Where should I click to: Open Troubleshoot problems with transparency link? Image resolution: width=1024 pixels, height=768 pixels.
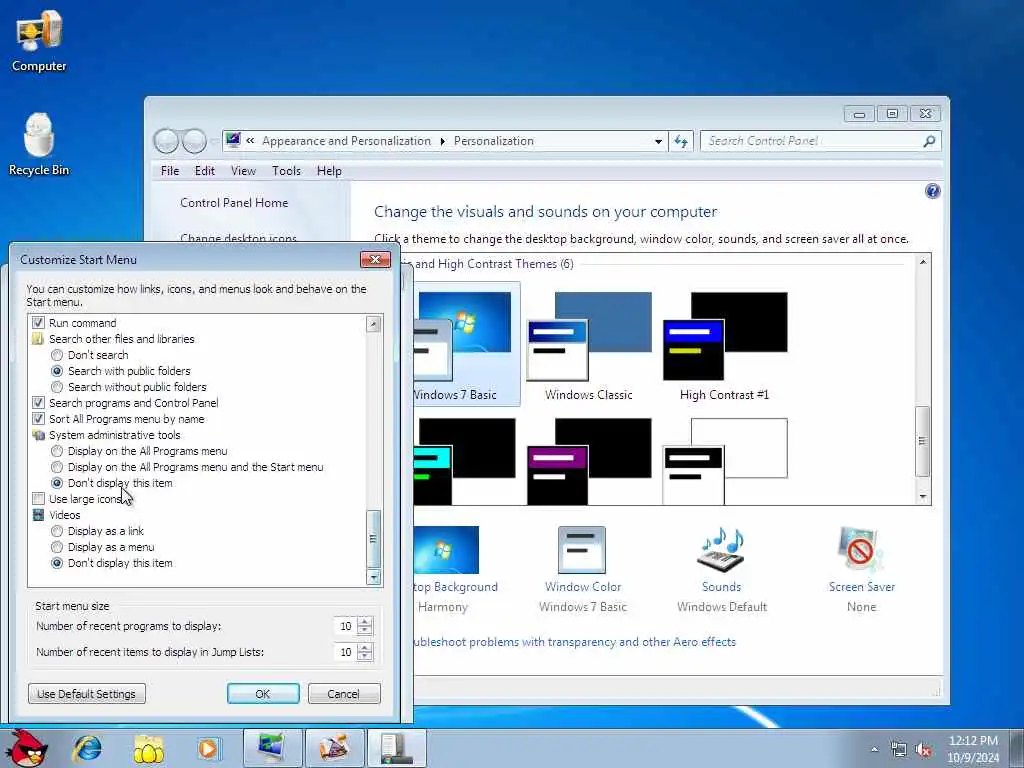point(574,642)
